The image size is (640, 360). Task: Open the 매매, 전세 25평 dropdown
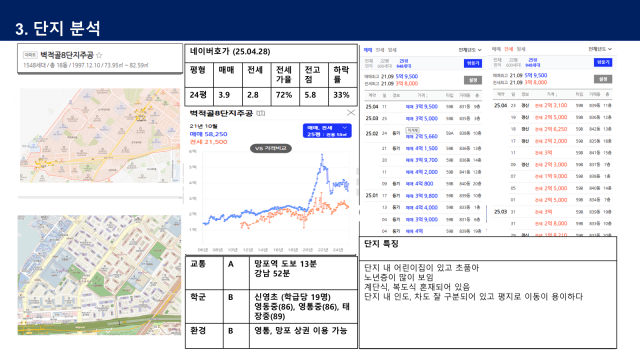[x=327, y=131]
